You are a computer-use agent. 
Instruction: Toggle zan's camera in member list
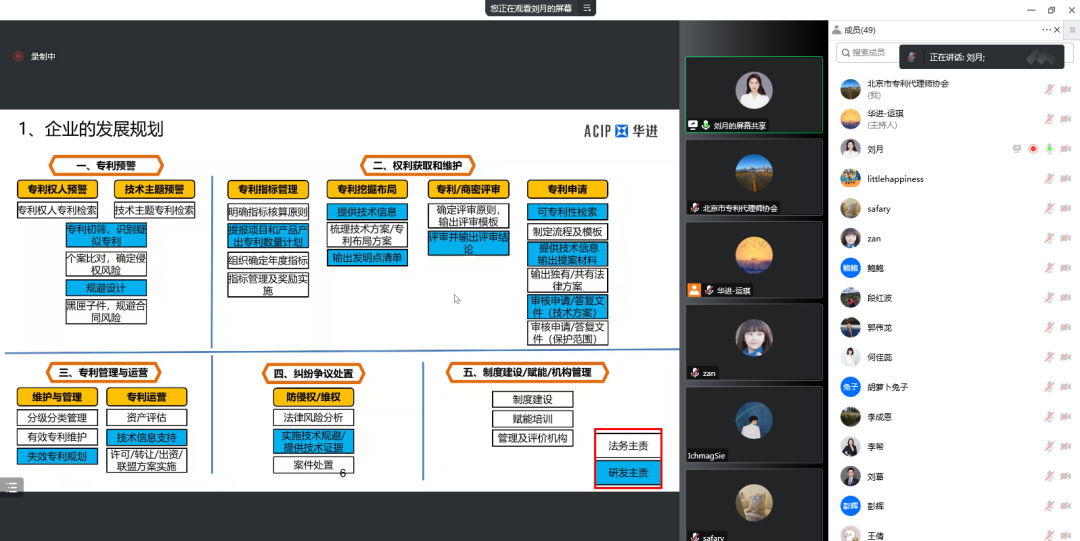click(x=1066, y=238)
